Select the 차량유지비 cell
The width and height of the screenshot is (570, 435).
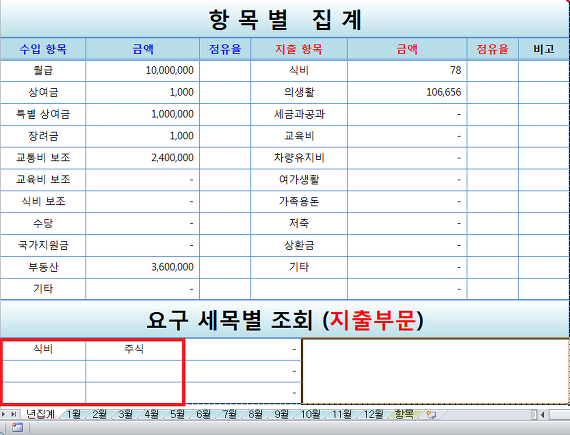pos(299,158)
